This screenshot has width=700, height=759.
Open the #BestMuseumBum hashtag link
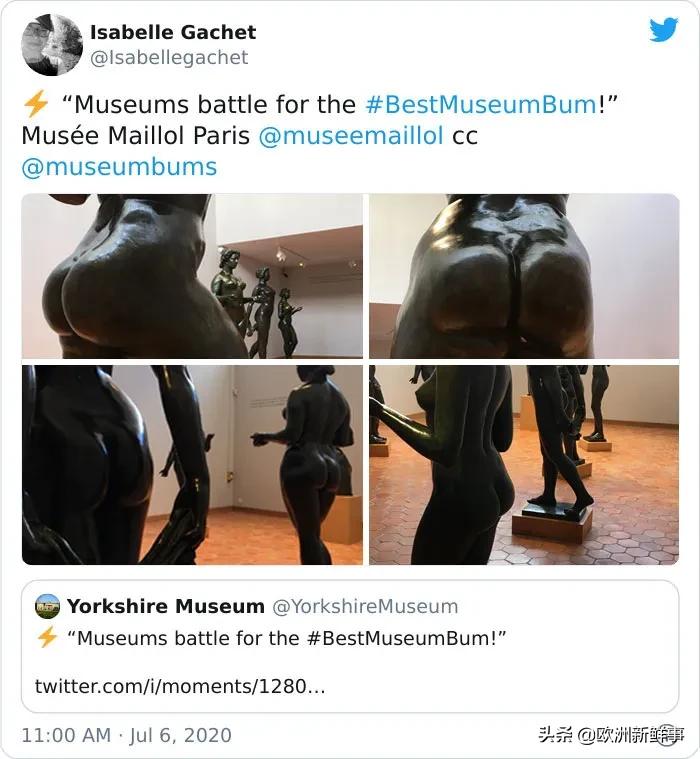point(481,105)
